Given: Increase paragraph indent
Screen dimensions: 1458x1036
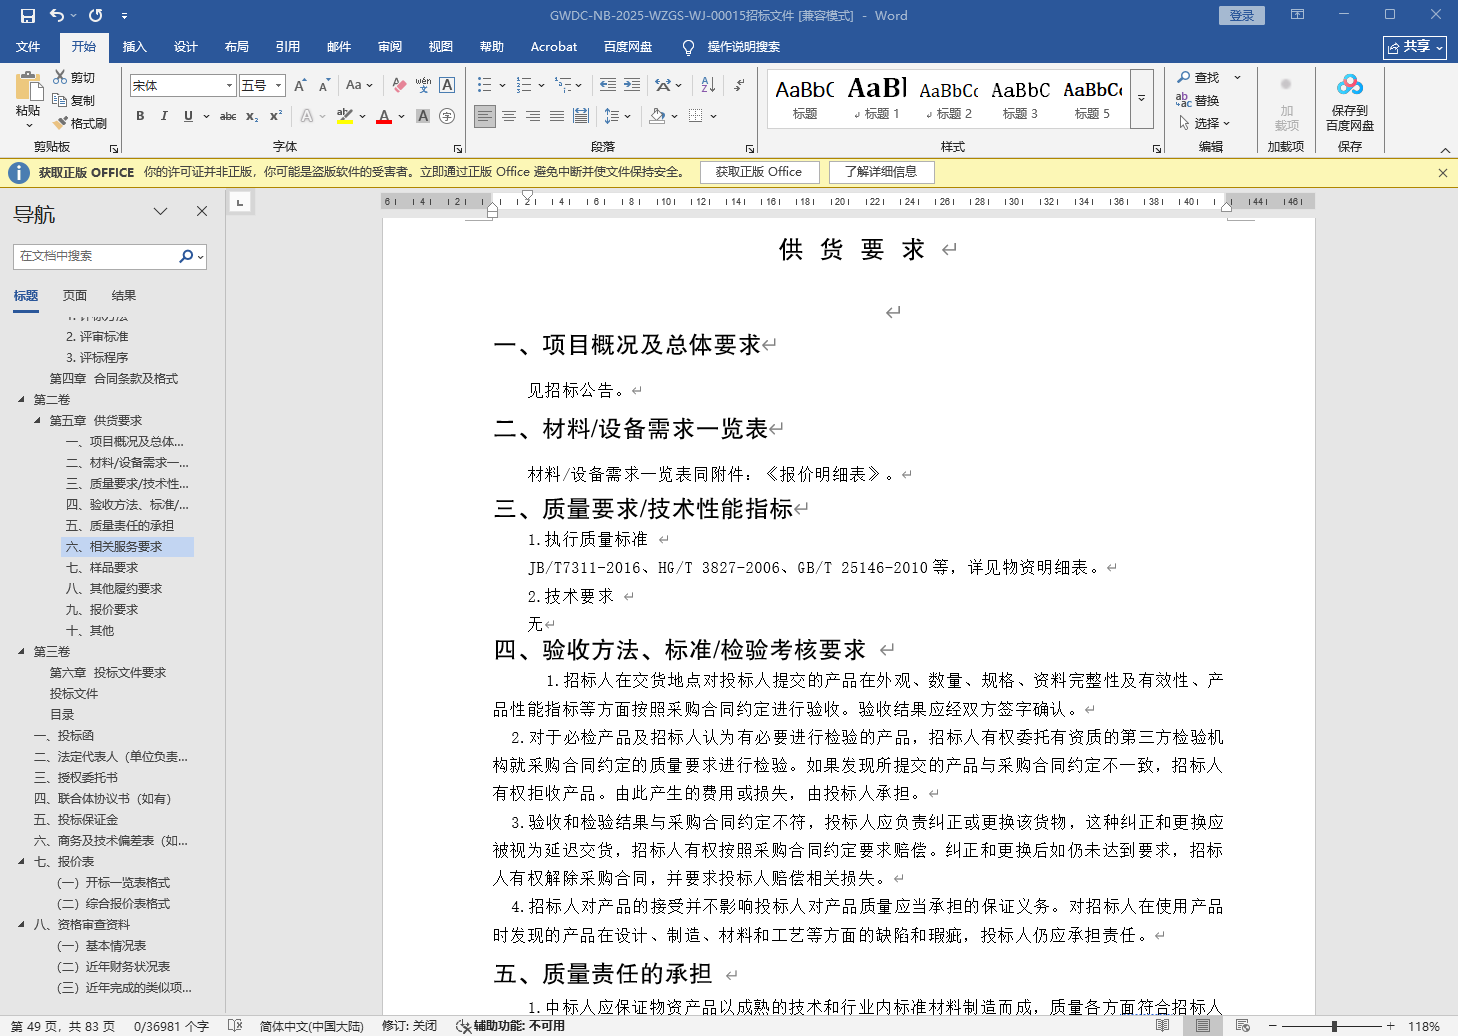Looking at the screenshot, I should pyautogui.click(x=632, y=86).
